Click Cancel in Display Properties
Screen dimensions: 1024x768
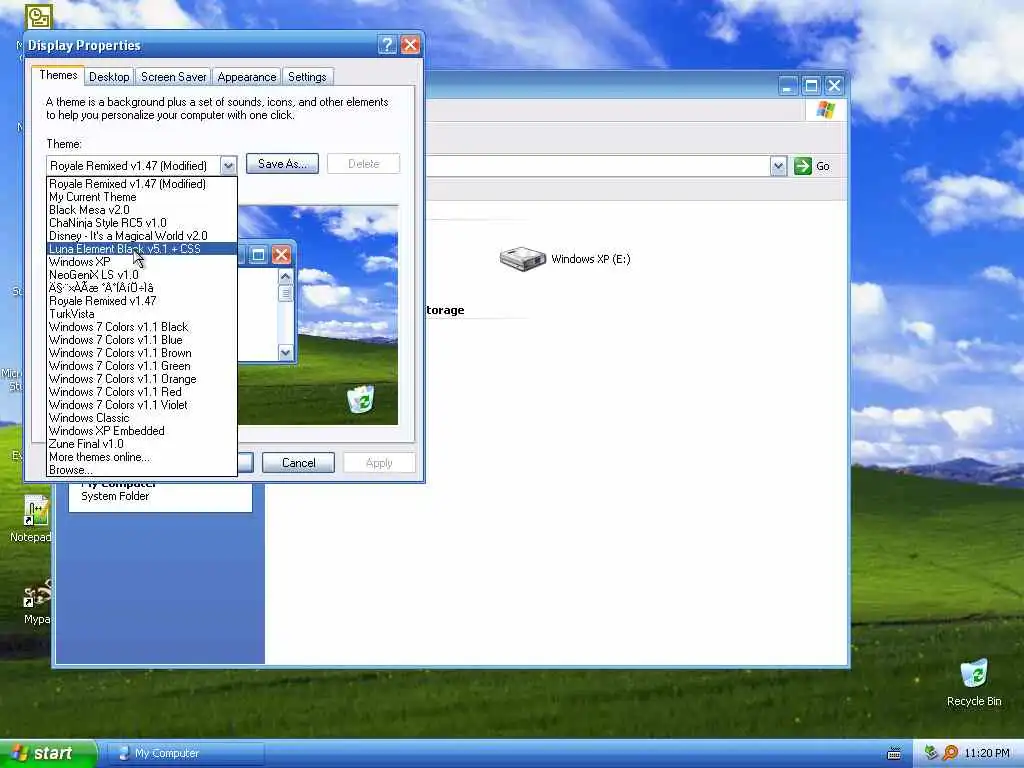coord(298,463)
